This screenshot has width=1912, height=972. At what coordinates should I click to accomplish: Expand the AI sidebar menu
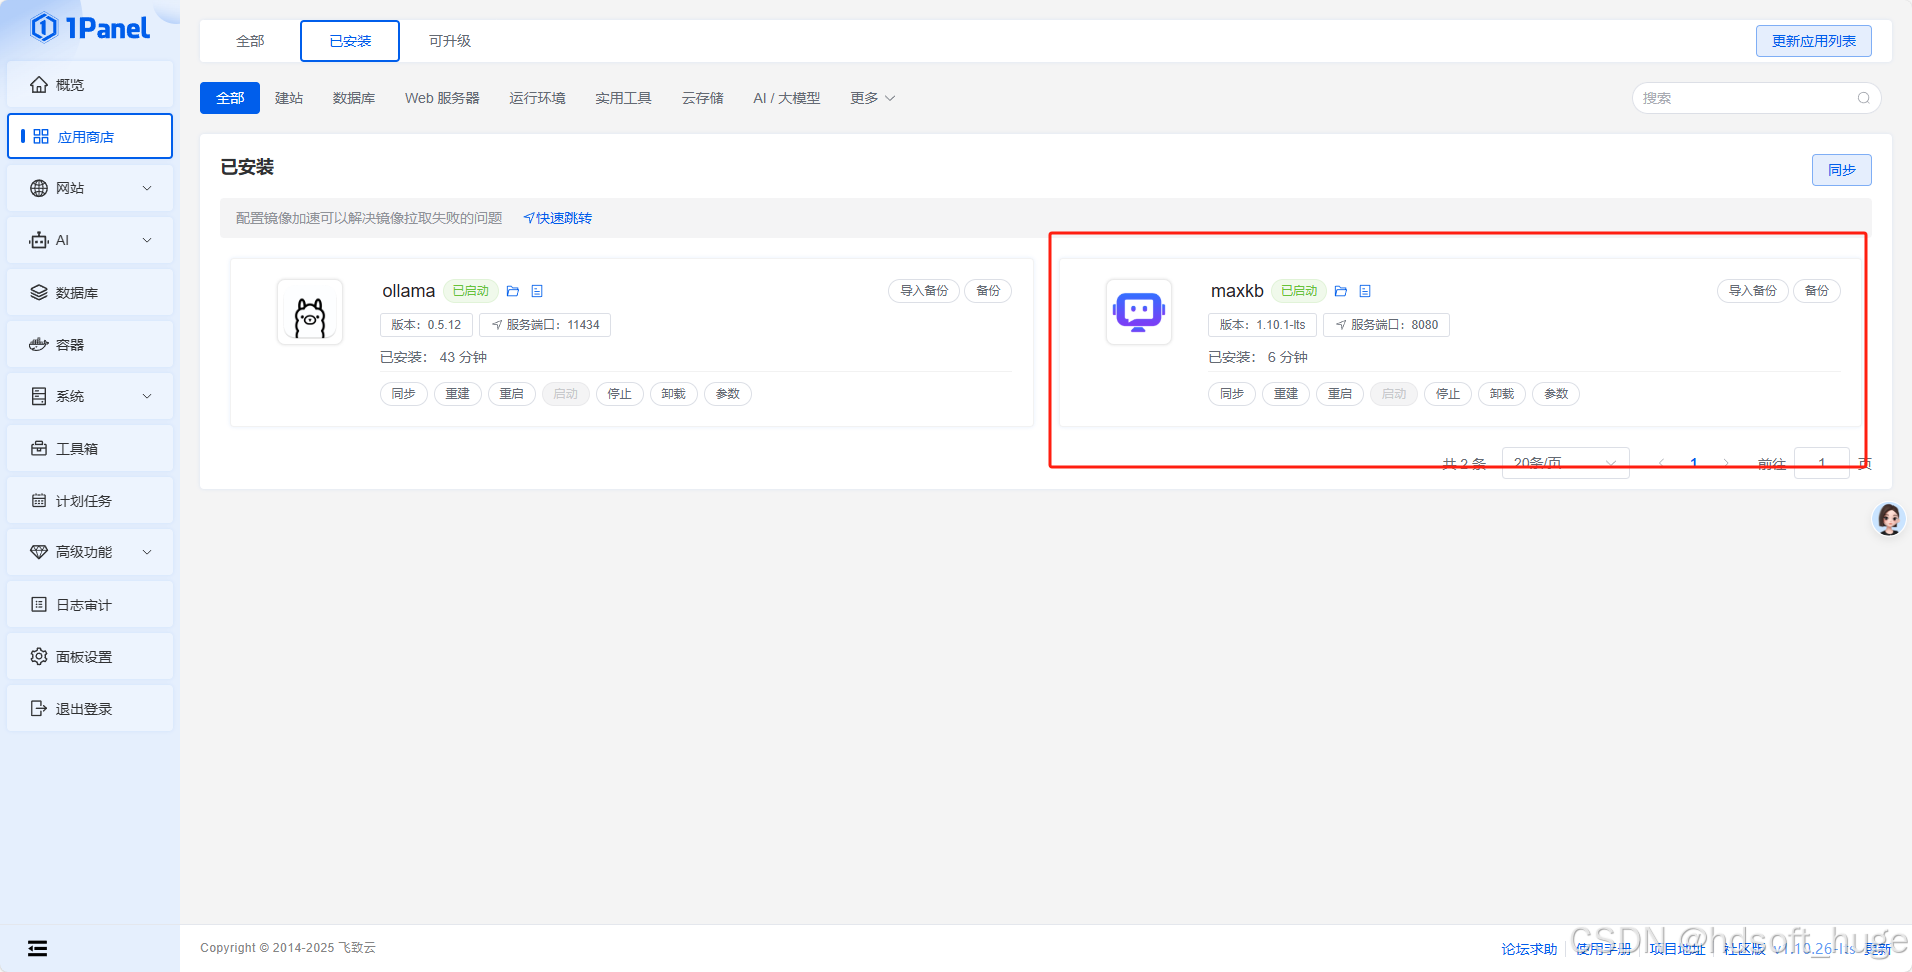tap(90, 240)
